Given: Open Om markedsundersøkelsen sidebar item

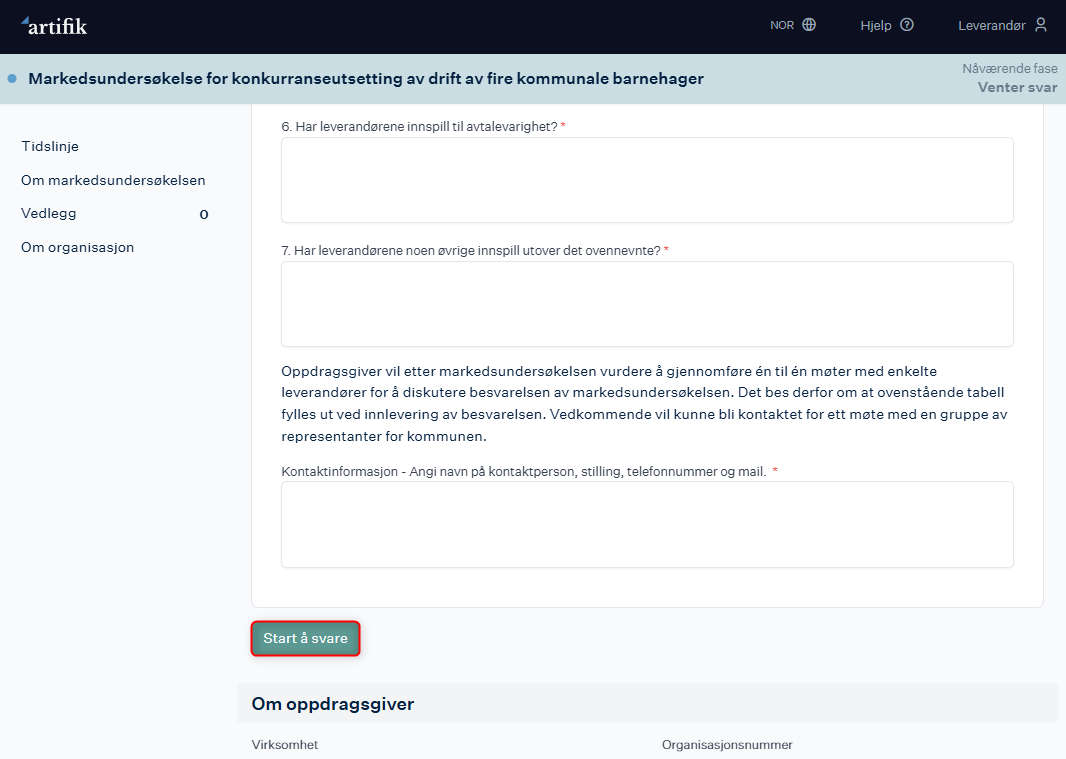Looking at the screenshot, I should (x=113, y=180).
